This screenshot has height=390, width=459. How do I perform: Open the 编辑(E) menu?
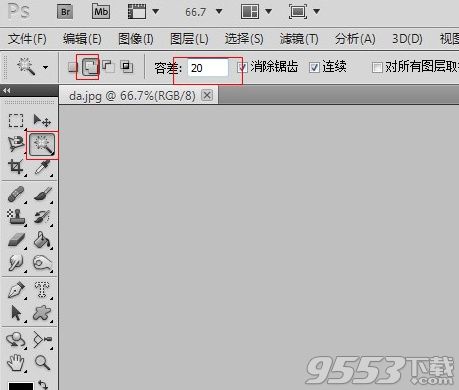[x=82, y=39]
